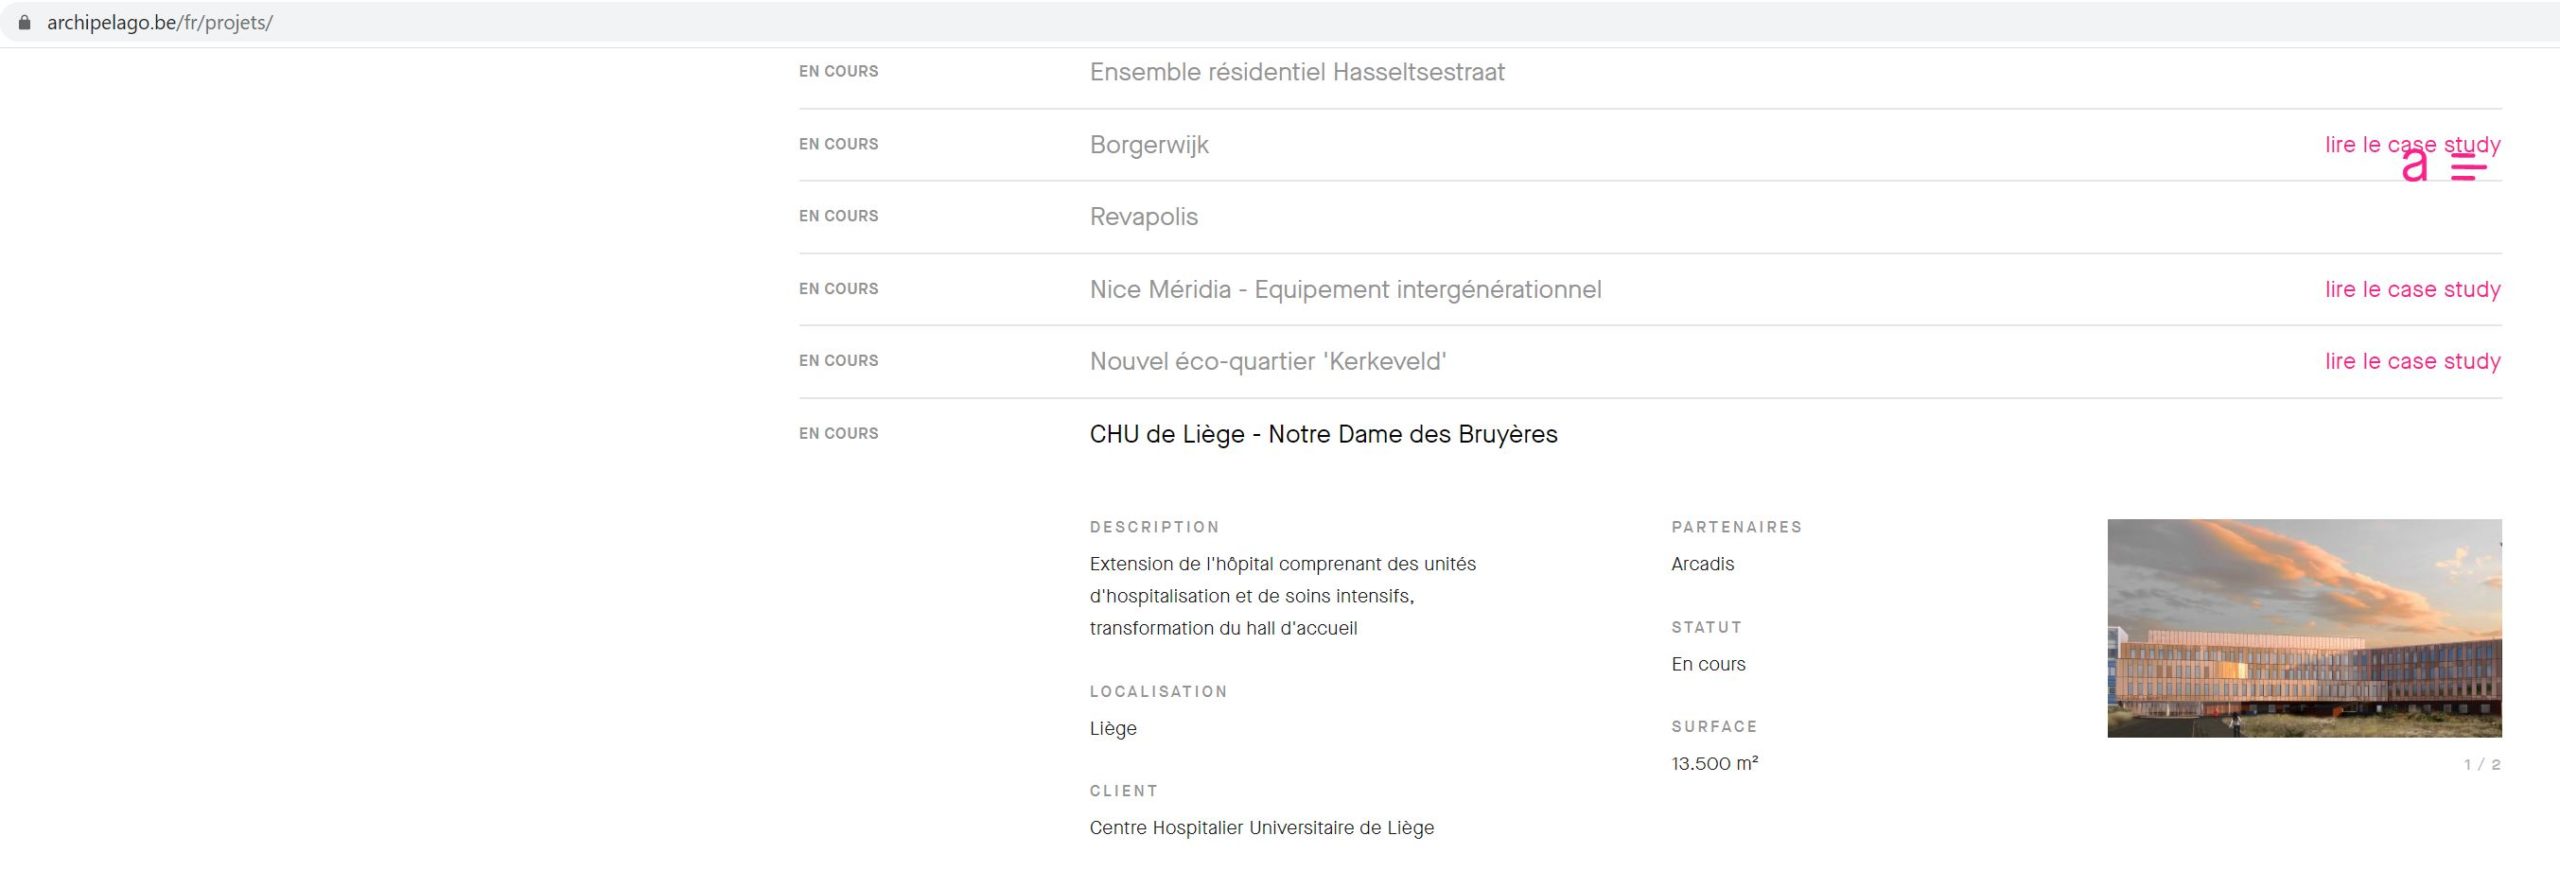
Task: Collapse CHU de Liège - Notre Dame des Bruyères
Action: [1322, 435]
